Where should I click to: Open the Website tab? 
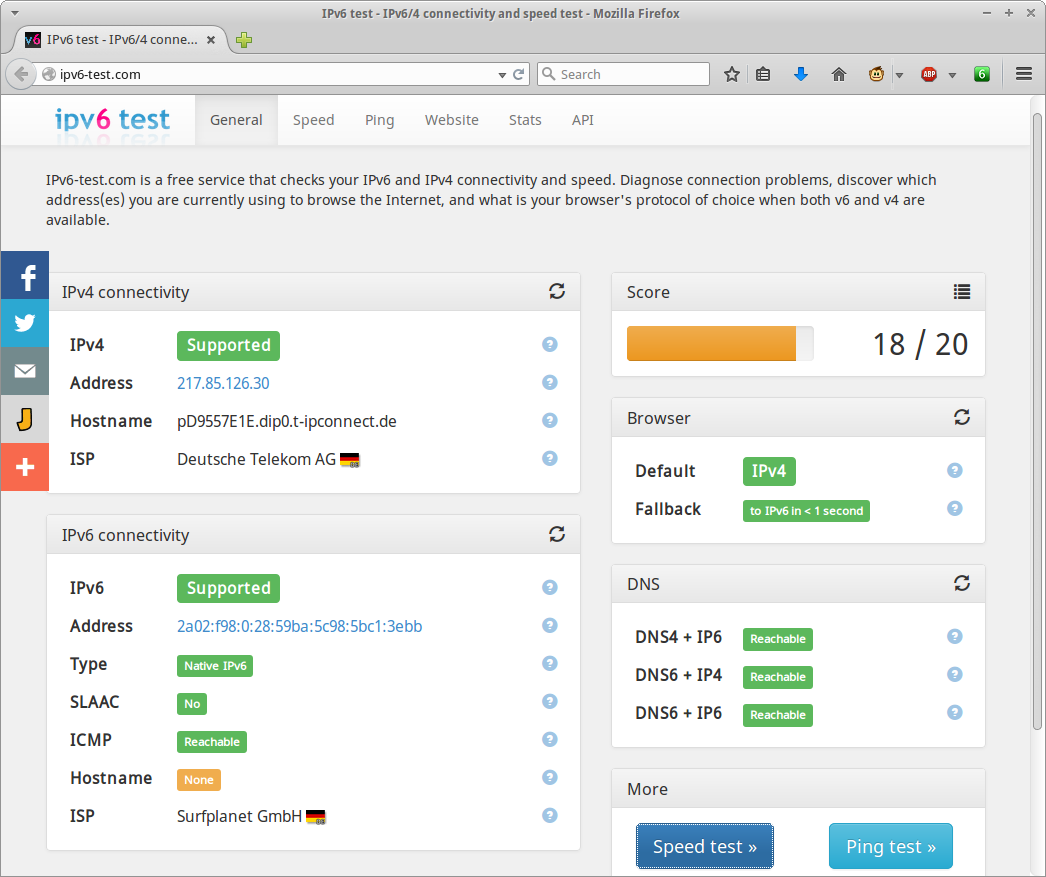pos(452,120)
